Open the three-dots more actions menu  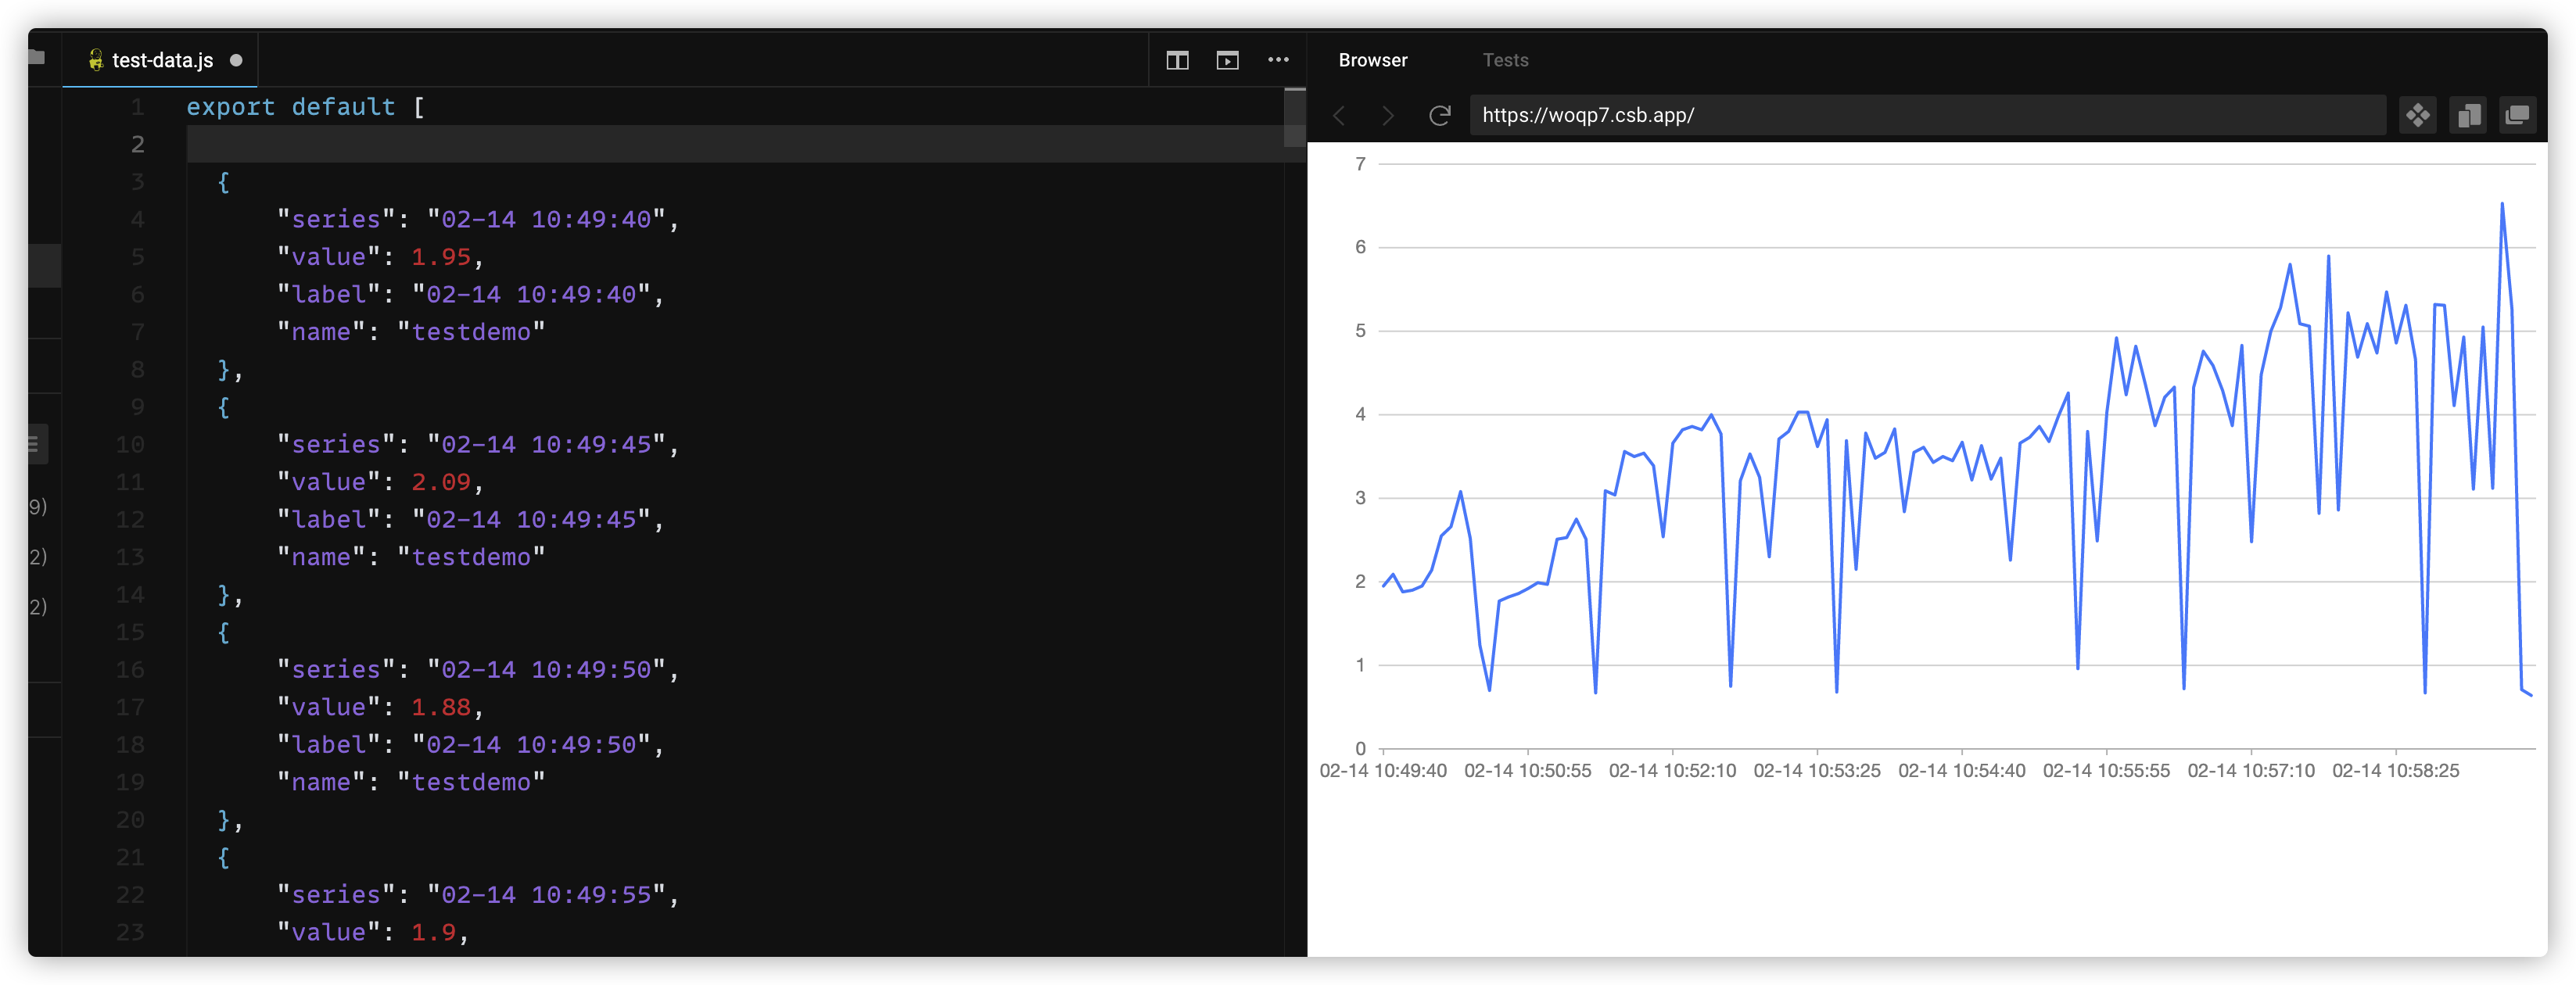point(1278,60)
